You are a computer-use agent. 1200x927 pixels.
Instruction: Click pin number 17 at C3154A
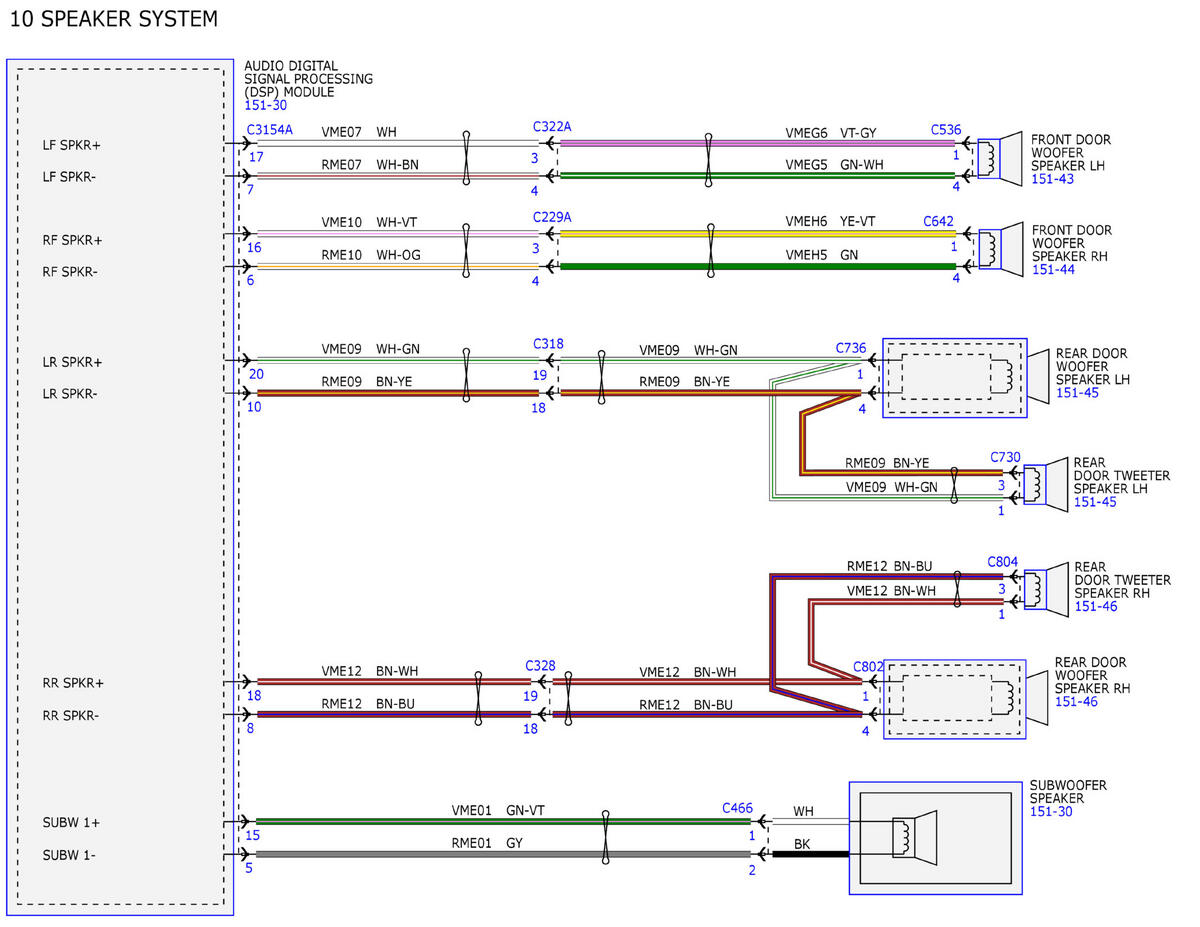click(x=256, y=157)
